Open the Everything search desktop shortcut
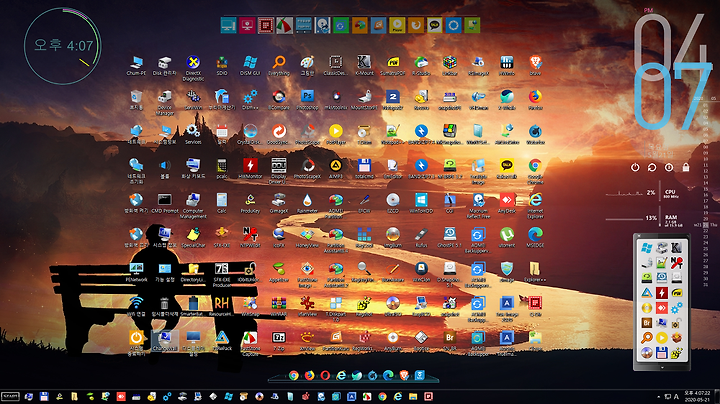Viewport: 720px width, 404px height. [279, 65]
